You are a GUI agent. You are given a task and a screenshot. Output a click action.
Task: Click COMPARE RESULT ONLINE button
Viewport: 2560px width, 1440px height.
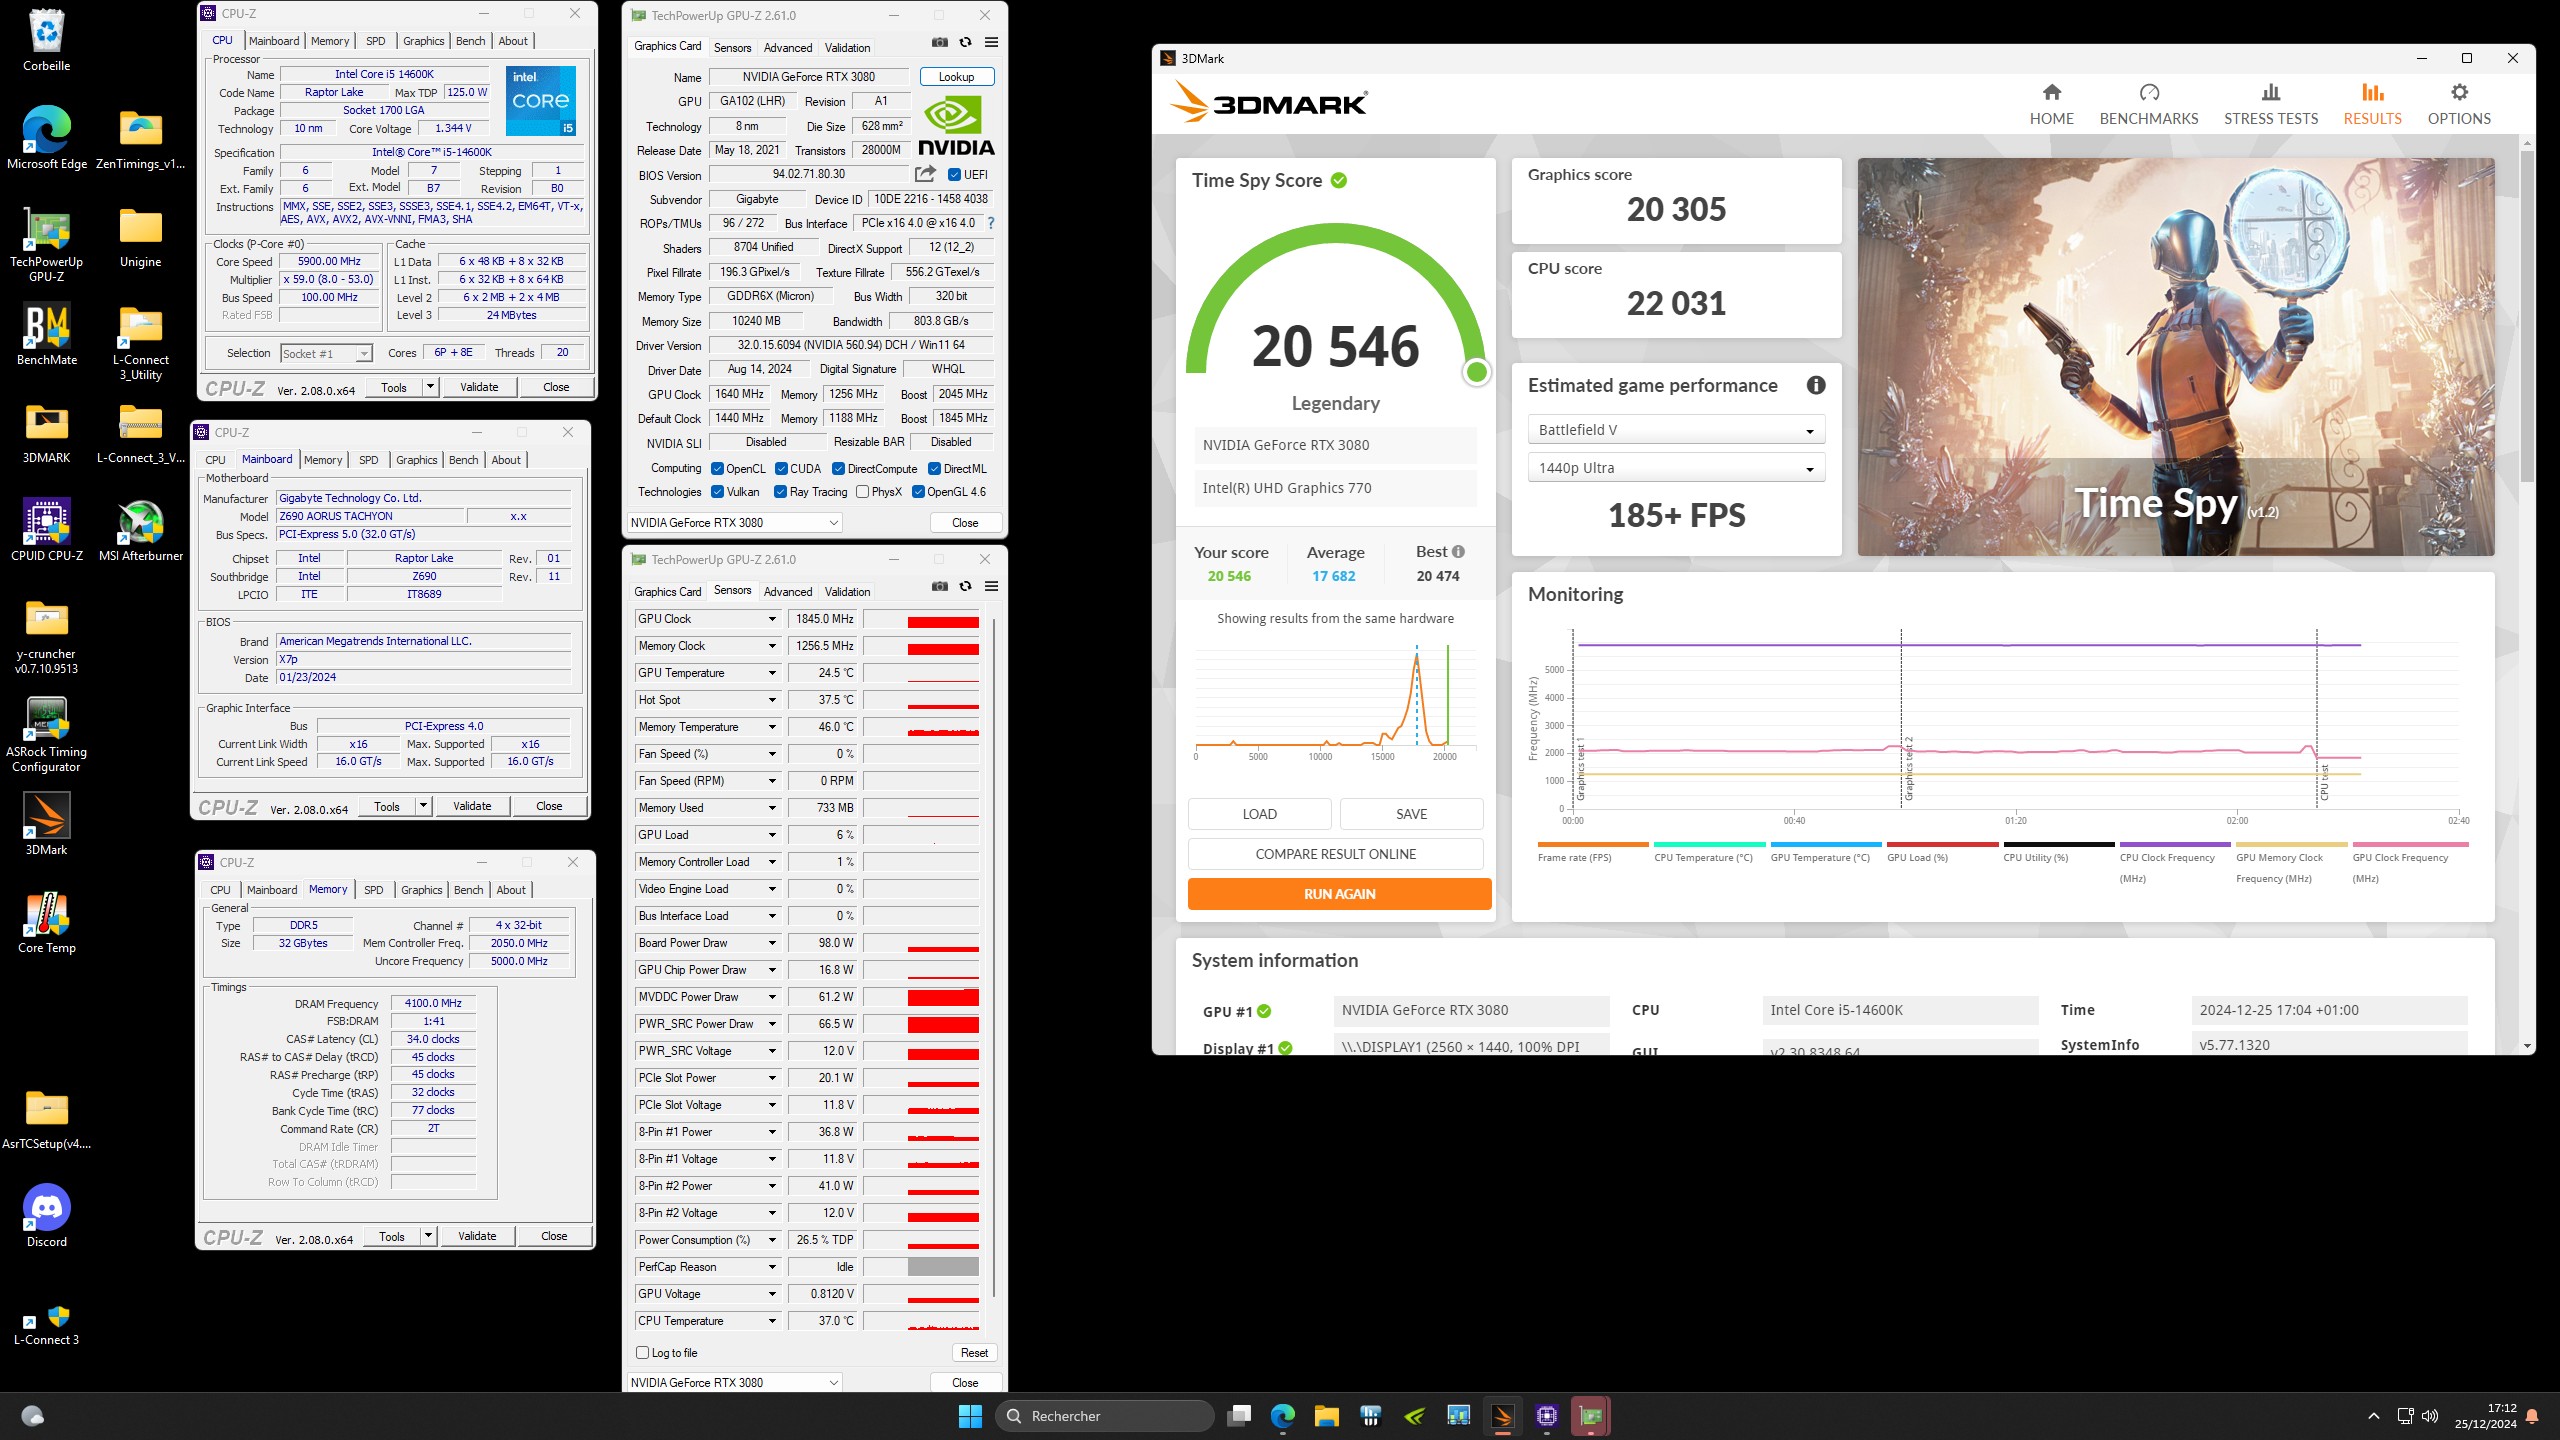pos(1335,854)
